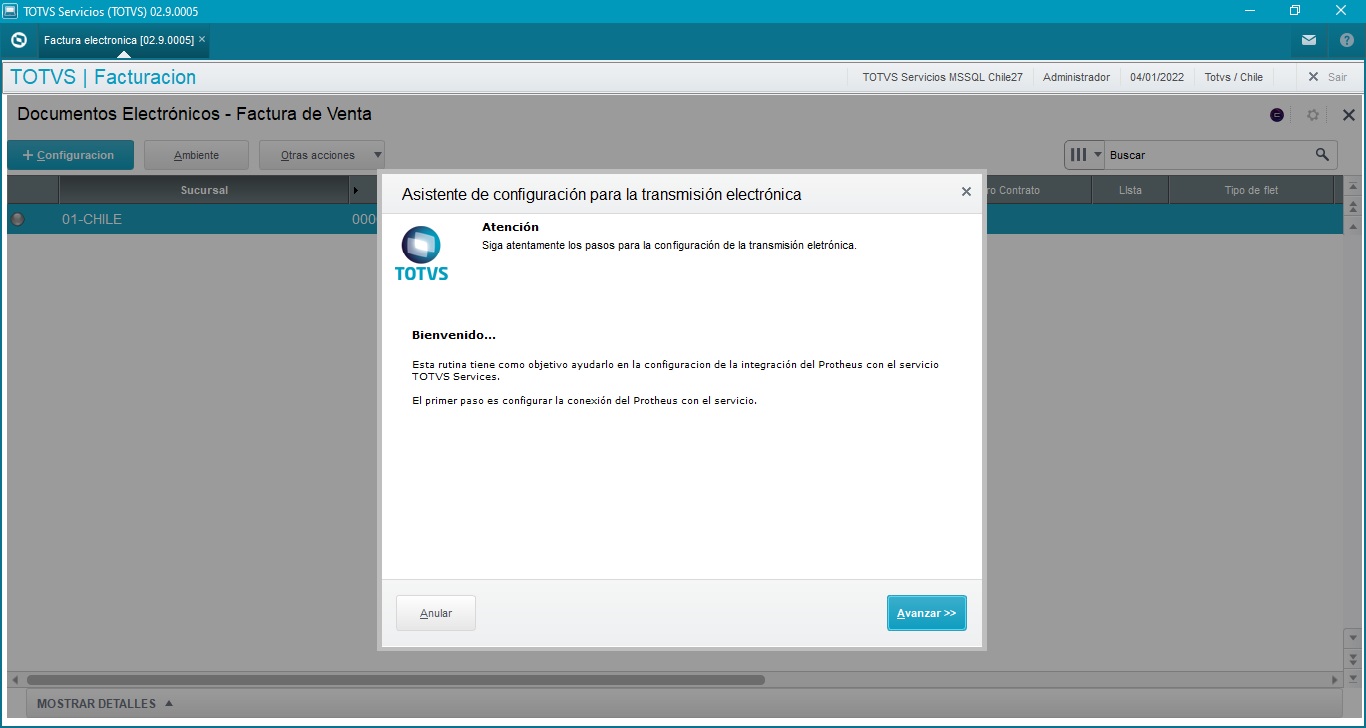Click the purple round icon in Documentos Electrónicos
This screenshot has height=728, width=1366.
pos(1277,115)
